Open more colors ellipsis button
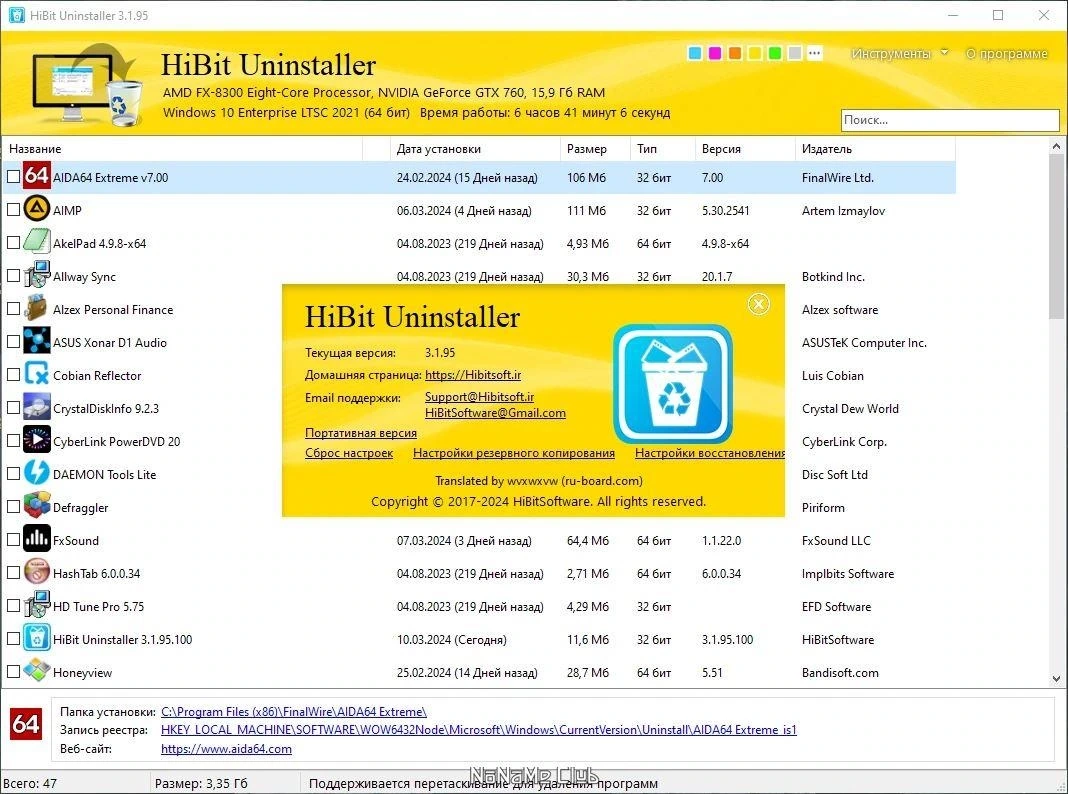This screenshot has height=794, width=1068. tap(815, 53)
